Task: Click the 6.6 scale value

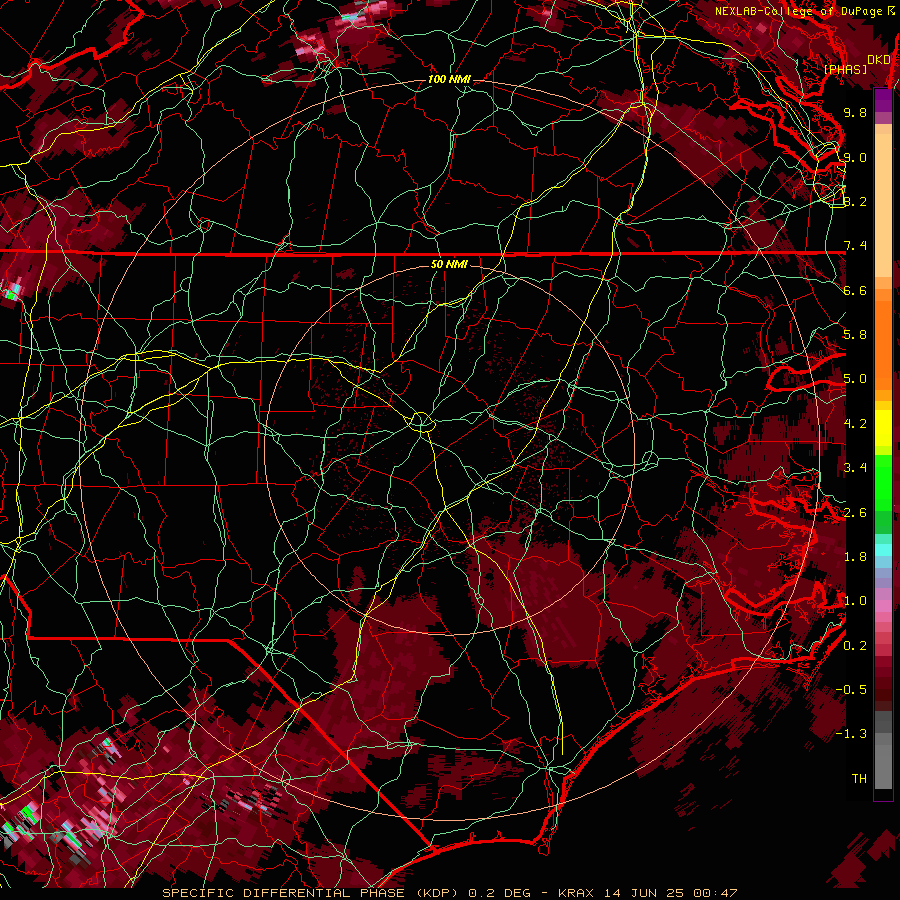Action: 855,290
